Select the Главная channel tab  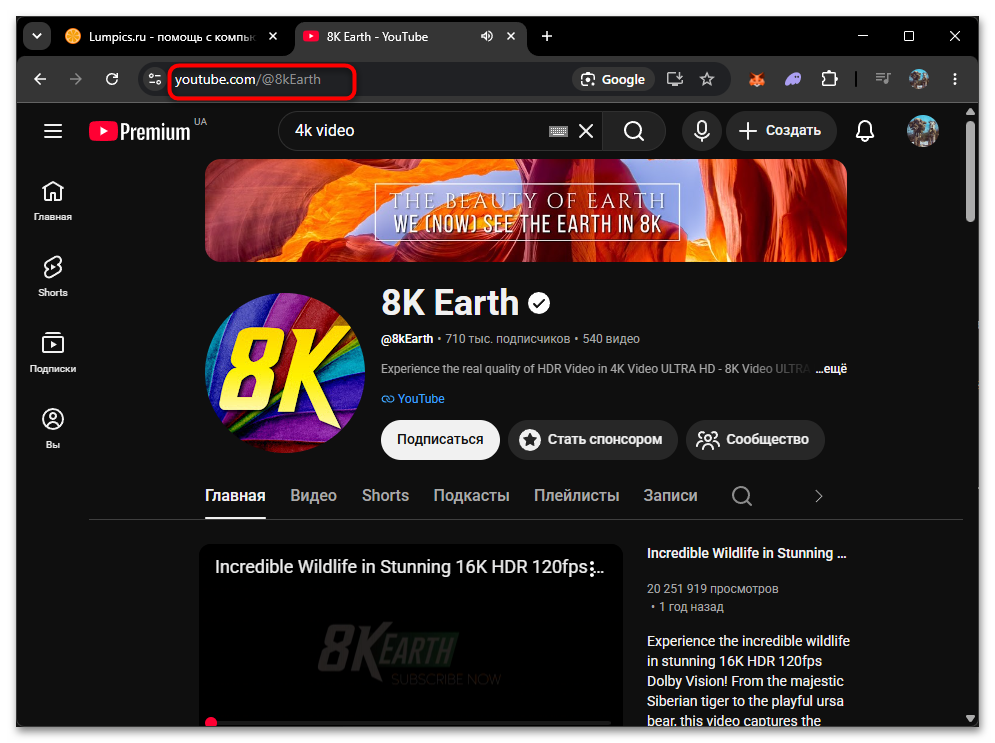235,496
